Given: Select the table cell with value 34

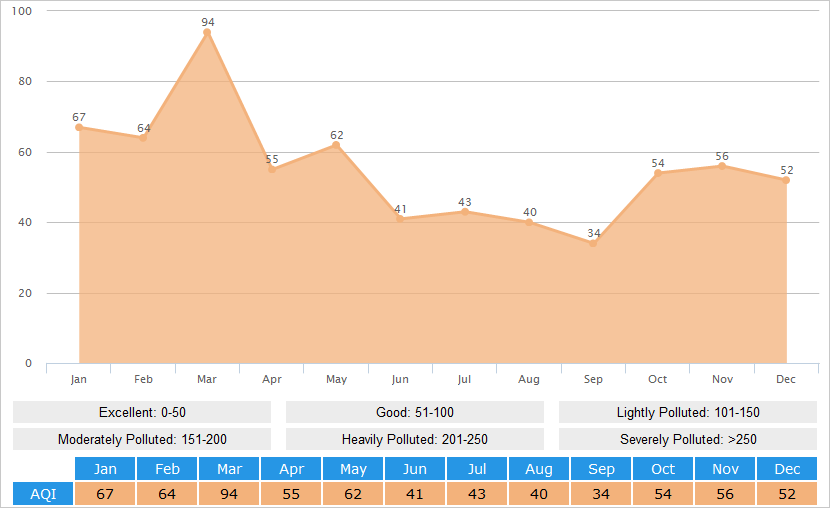Looking at the screenshot, I should click(x=601, y=494).
